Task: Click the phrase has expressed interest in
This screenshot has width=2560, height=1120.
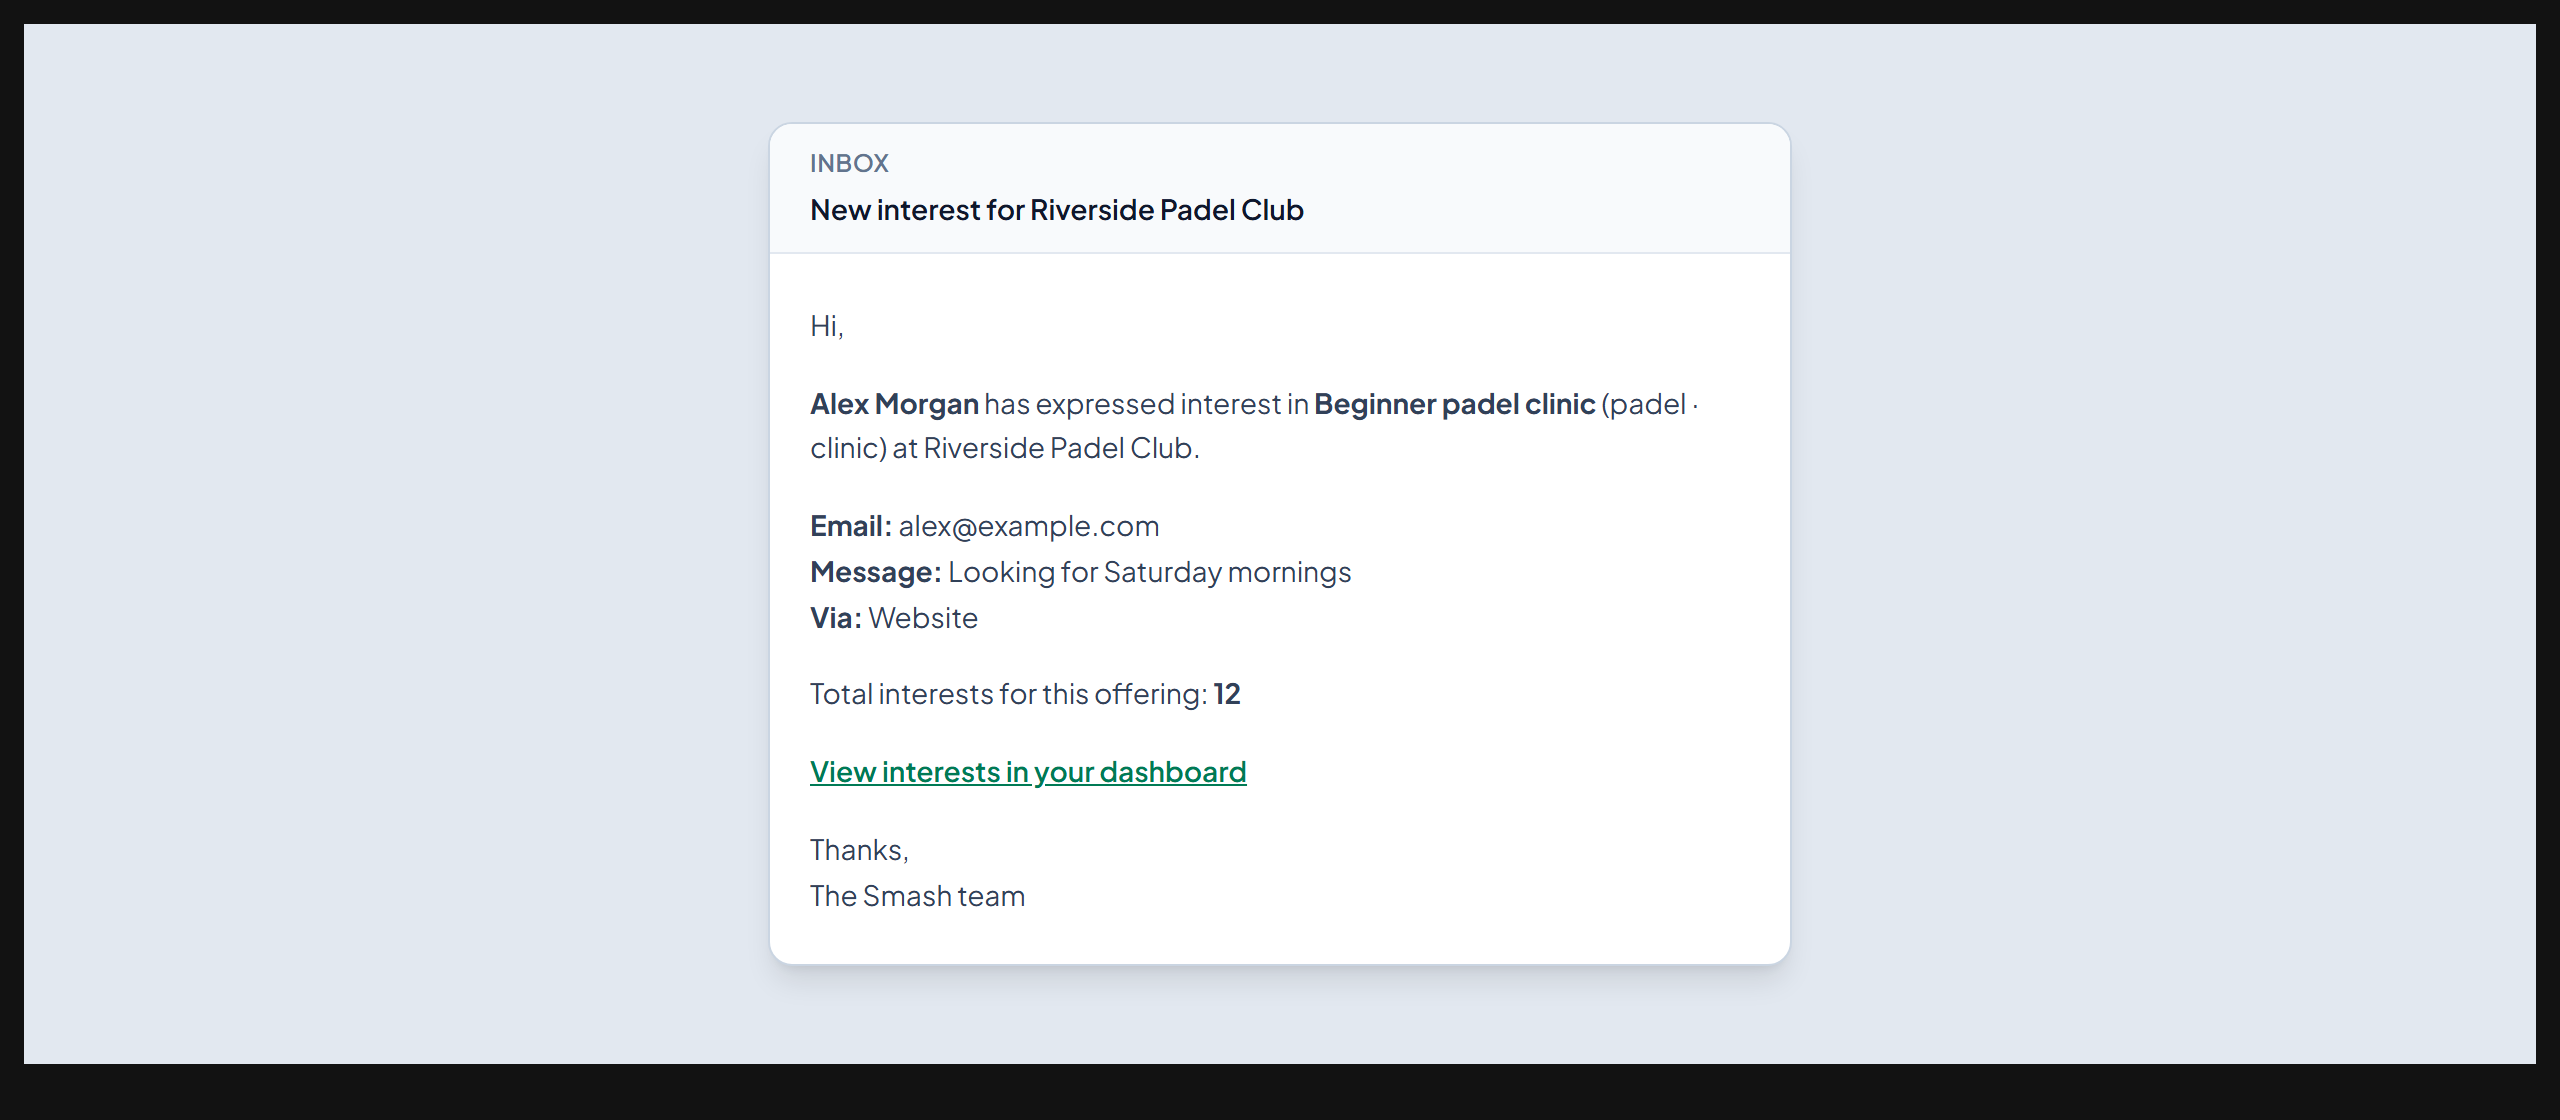Action: [x=1146, y=404]
